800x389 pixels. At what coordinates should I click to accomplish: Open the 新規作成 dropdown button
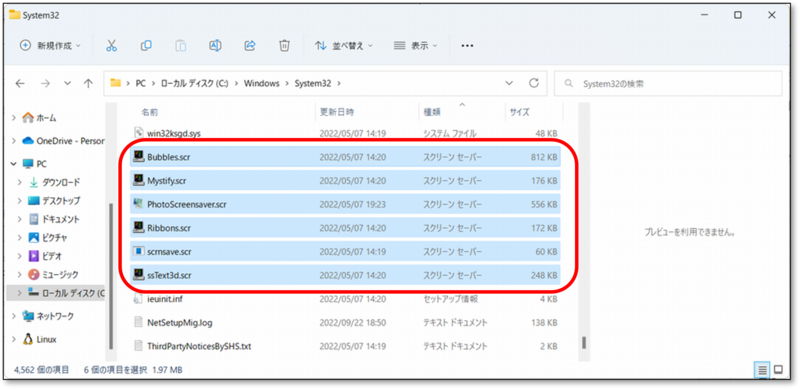click(50, 46)
